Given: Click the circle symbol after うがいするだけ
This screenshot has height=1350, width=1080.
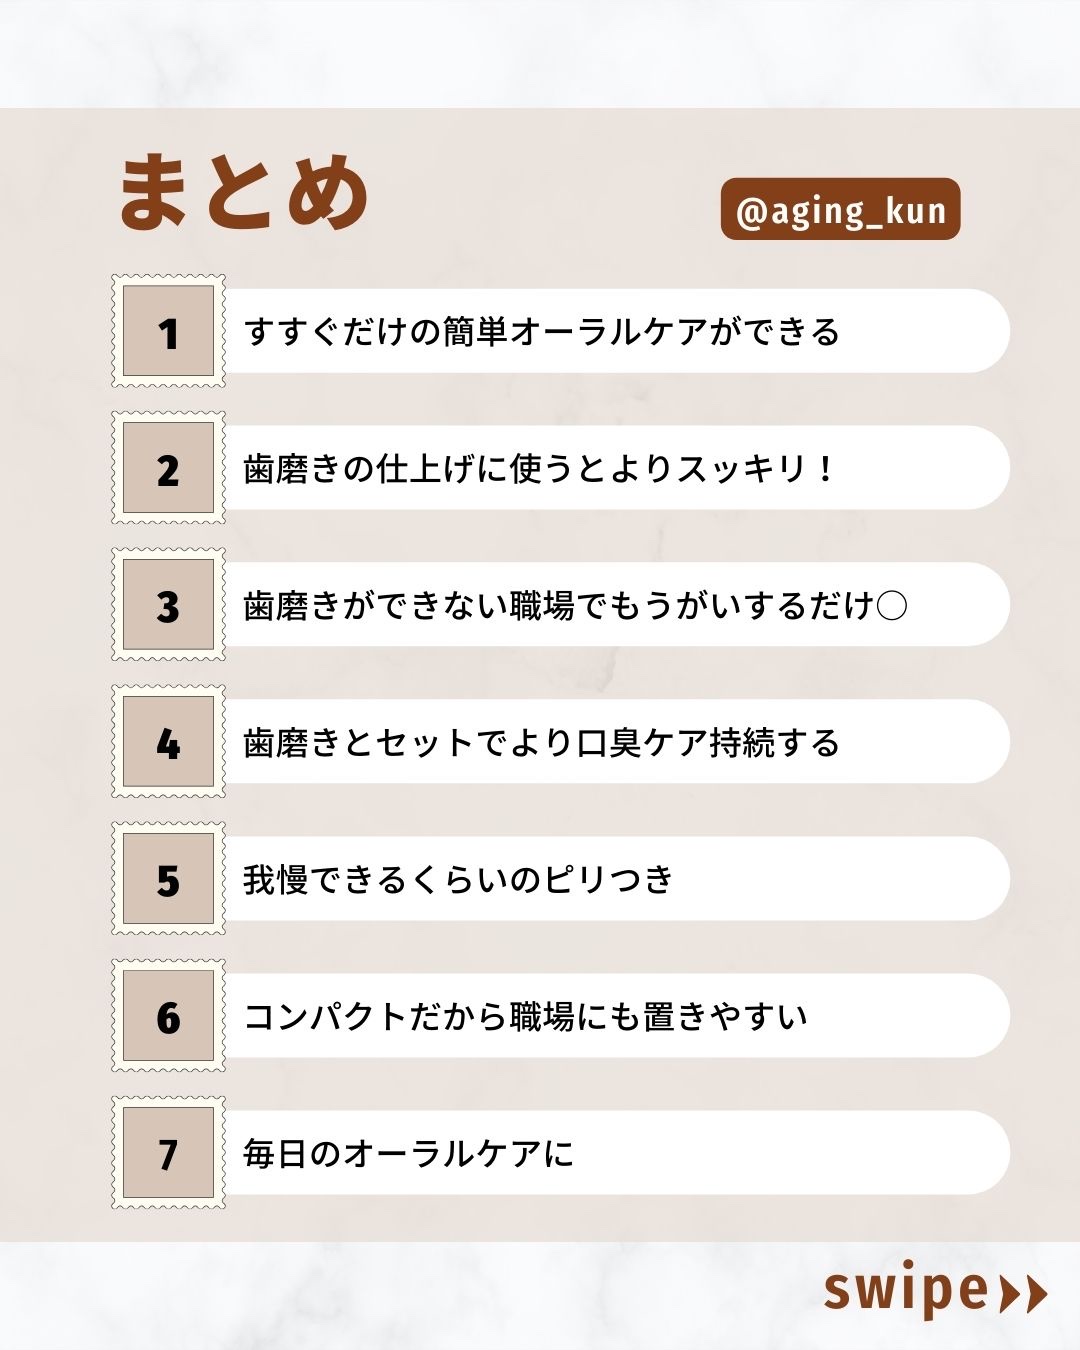Looking at the screenshot, I should tap(891, 606).
